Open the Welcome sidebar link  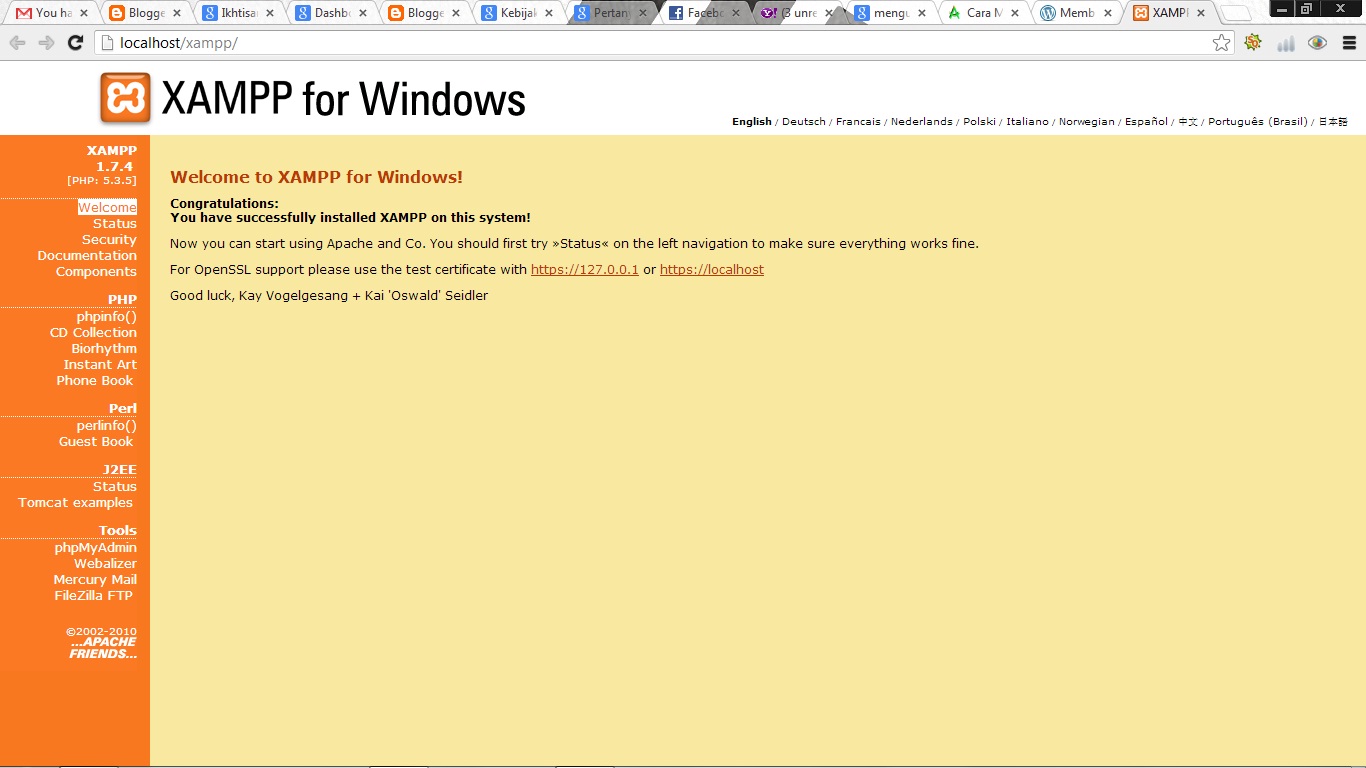pos(107,207)
